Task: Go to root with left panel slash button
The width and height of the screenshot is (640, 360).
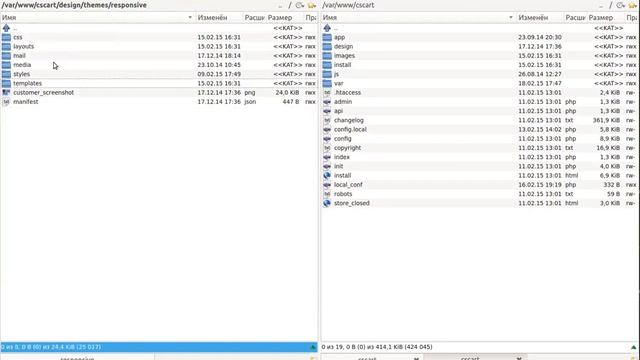Action: click(x=290, y=5)
